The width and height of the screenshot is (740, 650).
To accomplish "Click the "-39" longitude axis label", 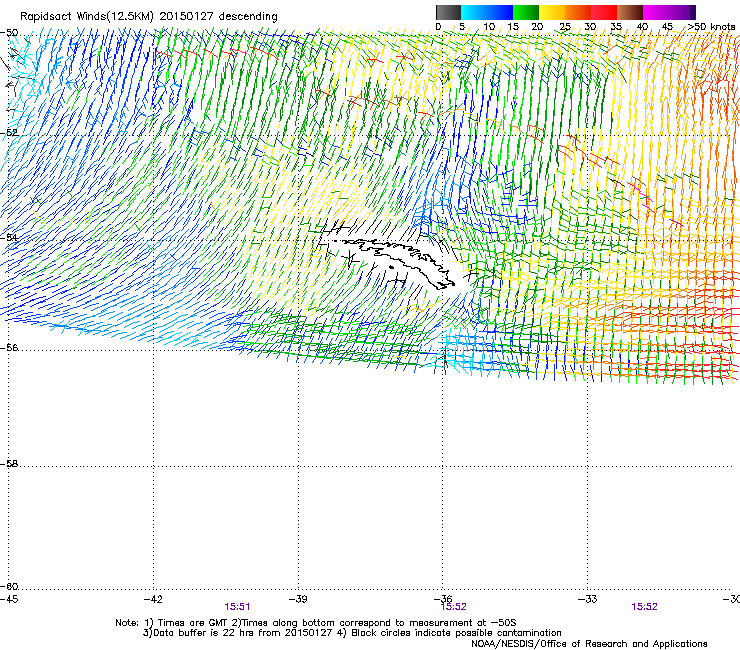I will (x=298, y=599).
